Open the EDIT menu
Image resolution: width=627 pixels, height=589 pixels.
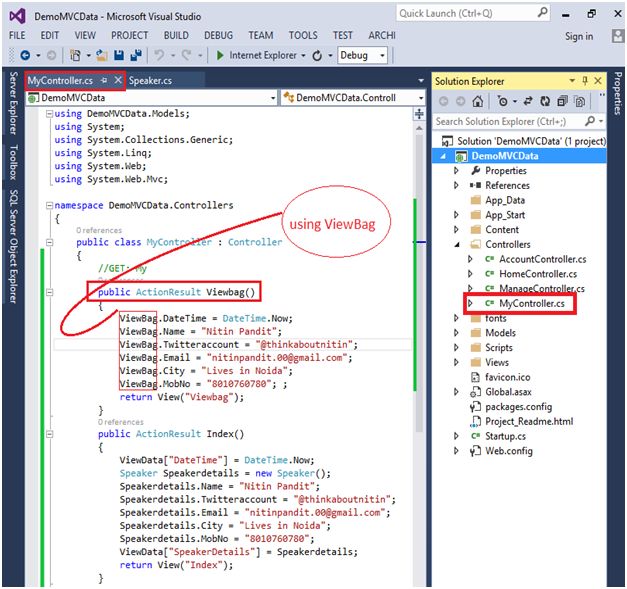[50, 36]
